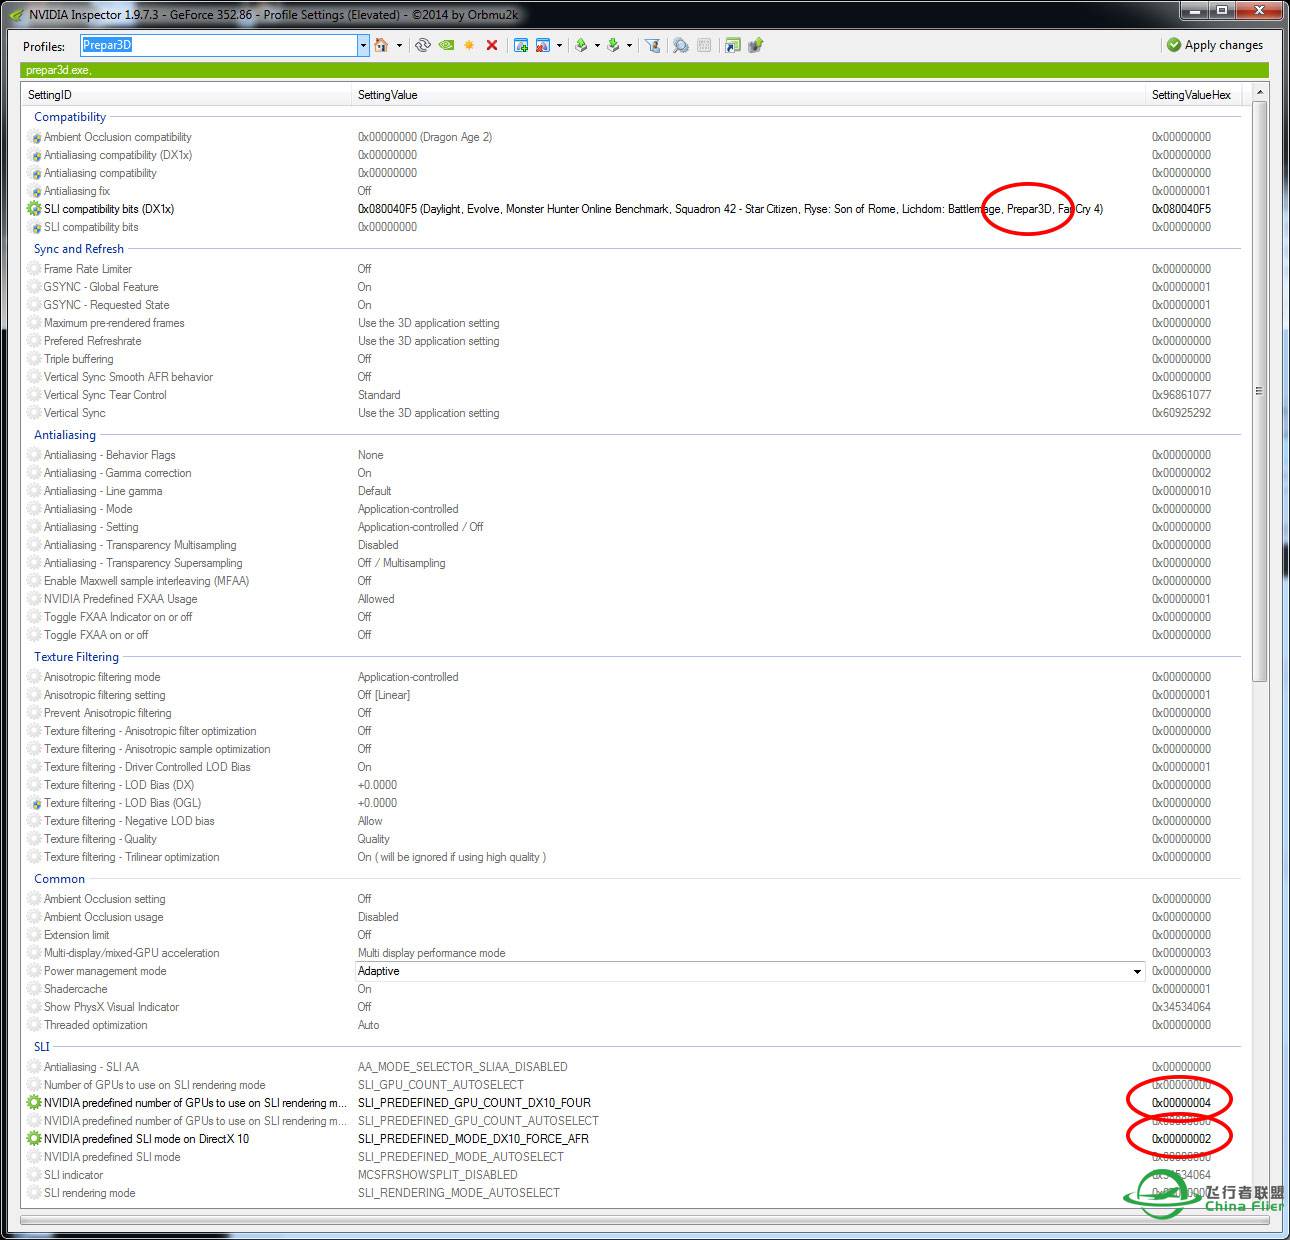Click the remove application from profile icon
The width and height of the screenshot is (1290, 1240).
click(x=543, y=45)
